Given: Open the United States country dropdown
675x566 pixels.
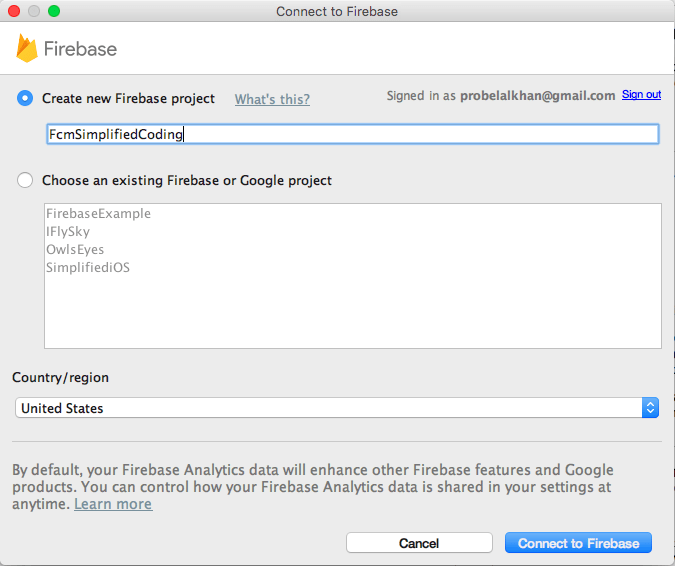Looking at the screenshot, I should point(337,408).
